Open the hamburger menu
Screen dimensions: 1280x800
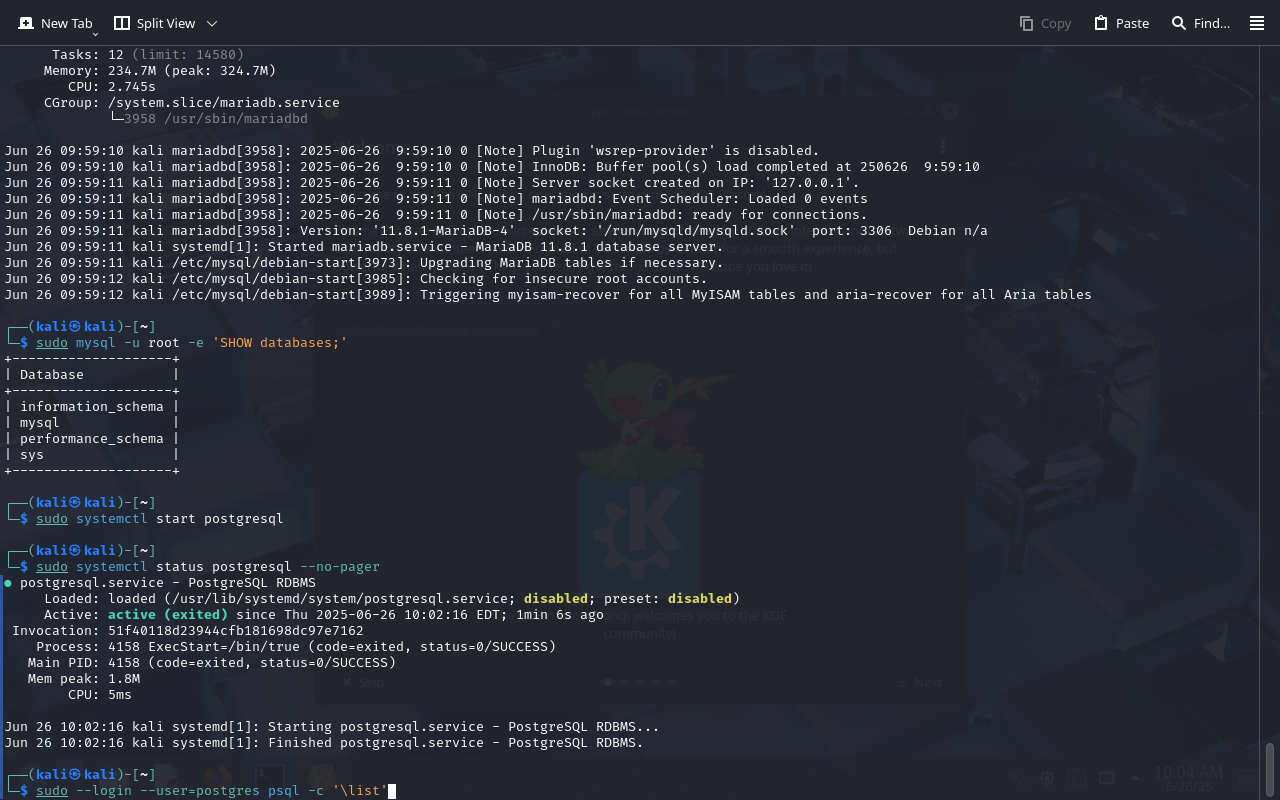pyautogui.click(x=1257, y=23)
